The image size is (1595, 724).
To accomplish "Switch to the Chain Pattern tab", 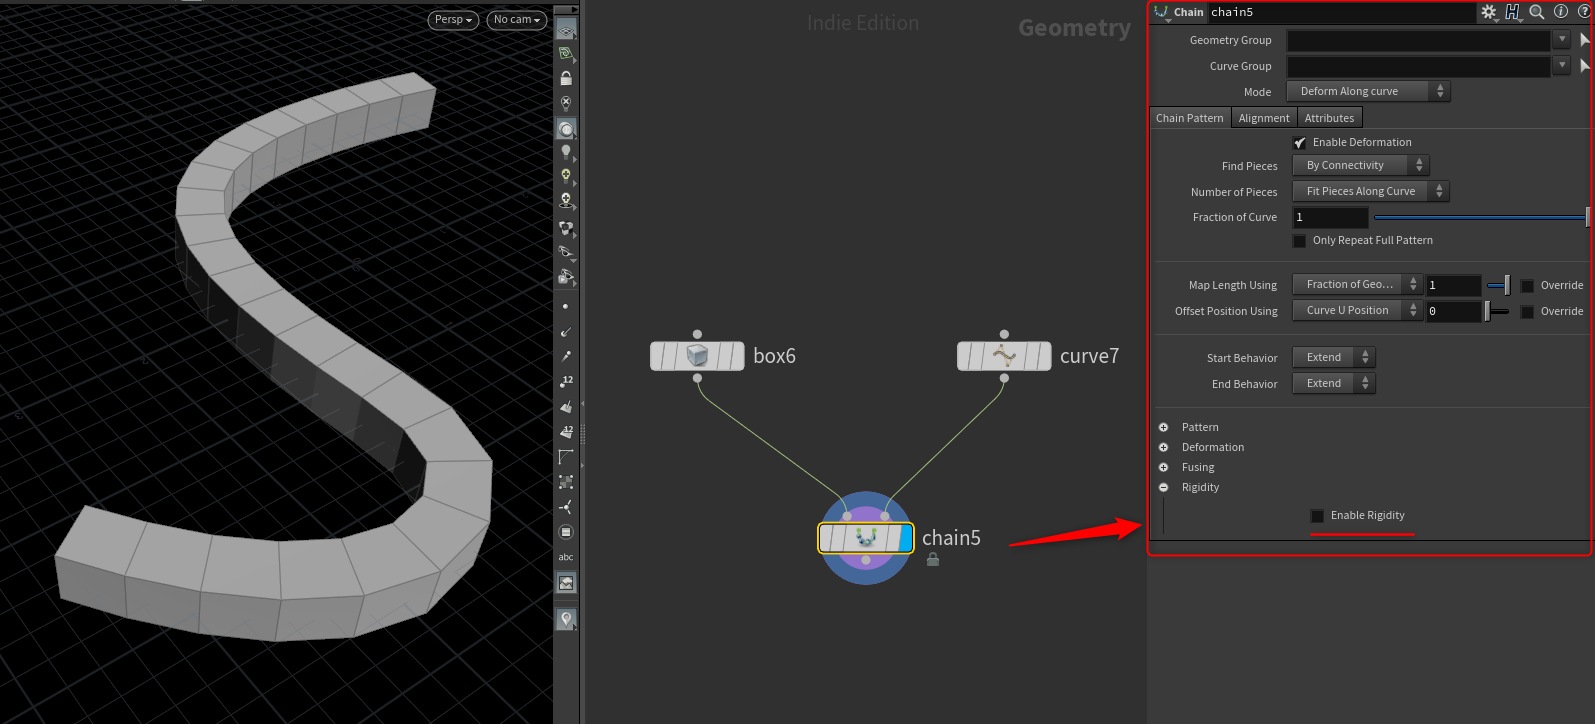I will (1190, 118).
